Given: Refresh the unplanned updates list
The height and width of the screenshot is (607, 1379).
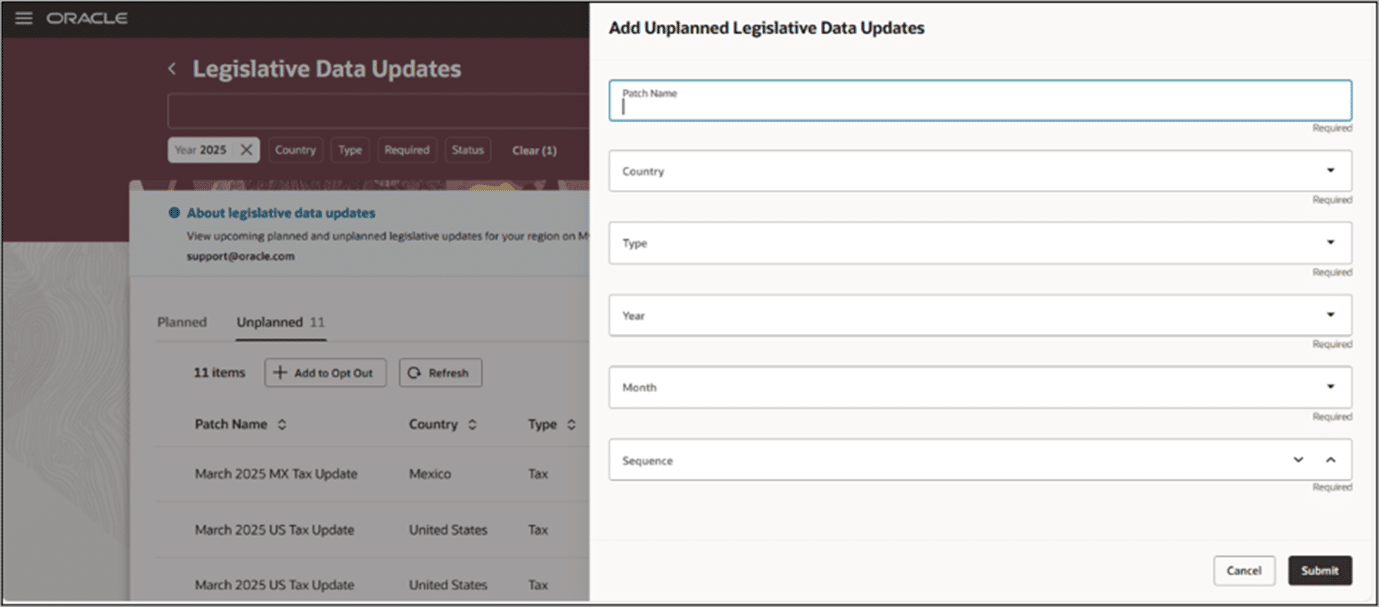Looking at the screenshot, I should pos(440,372).
